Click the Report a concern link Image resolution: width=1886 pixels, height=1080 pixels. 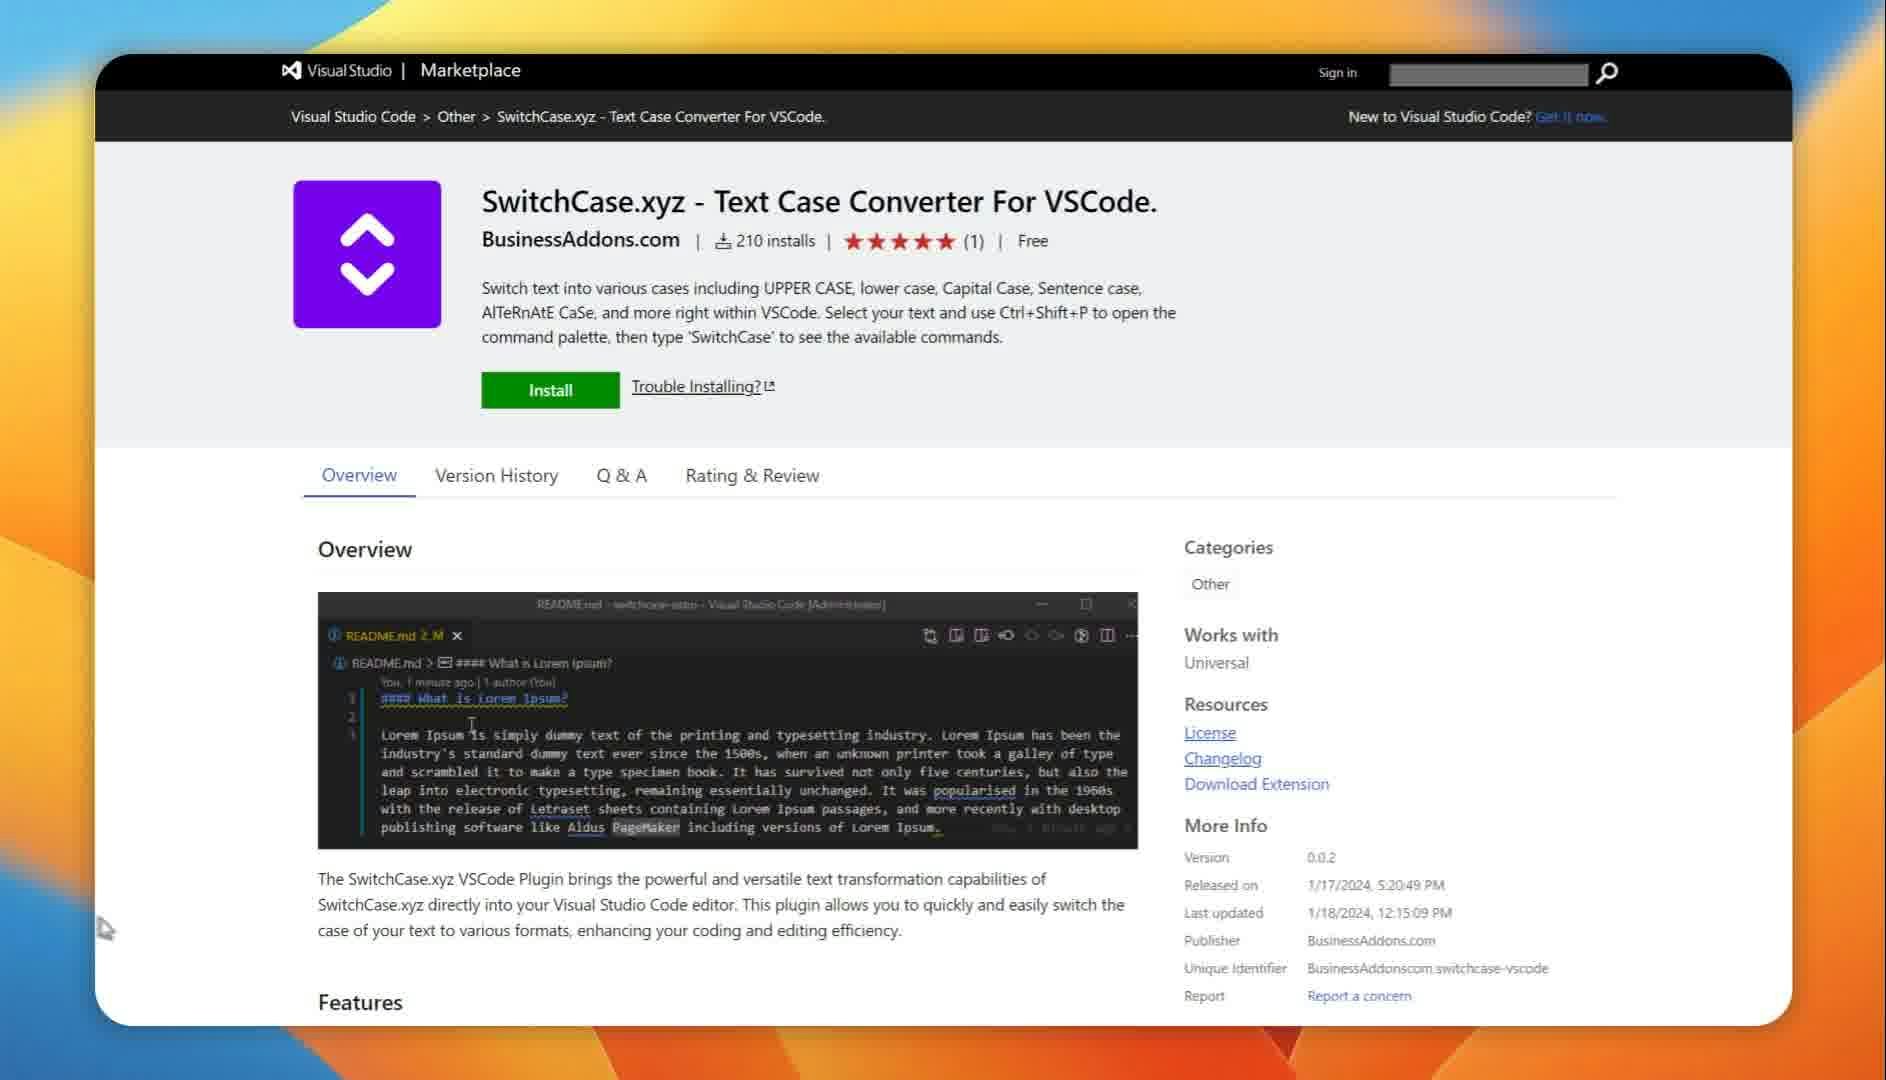click(x=1359, y=996)
